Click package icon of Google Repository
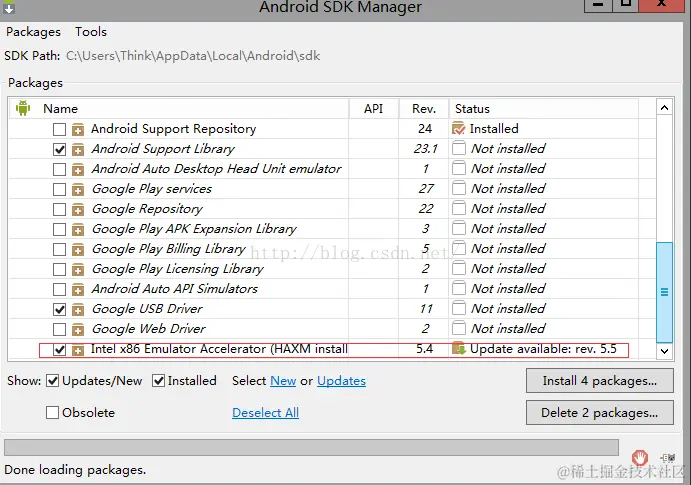Viewport: 691px width, 485px height. pos(78,209)
